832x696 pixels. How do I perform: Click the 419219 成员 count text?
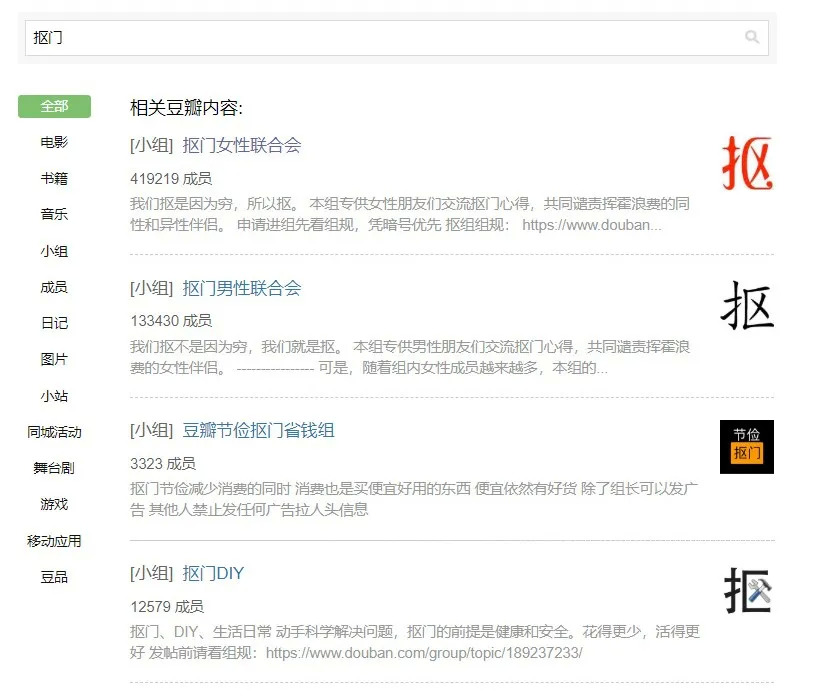point(171,178)
